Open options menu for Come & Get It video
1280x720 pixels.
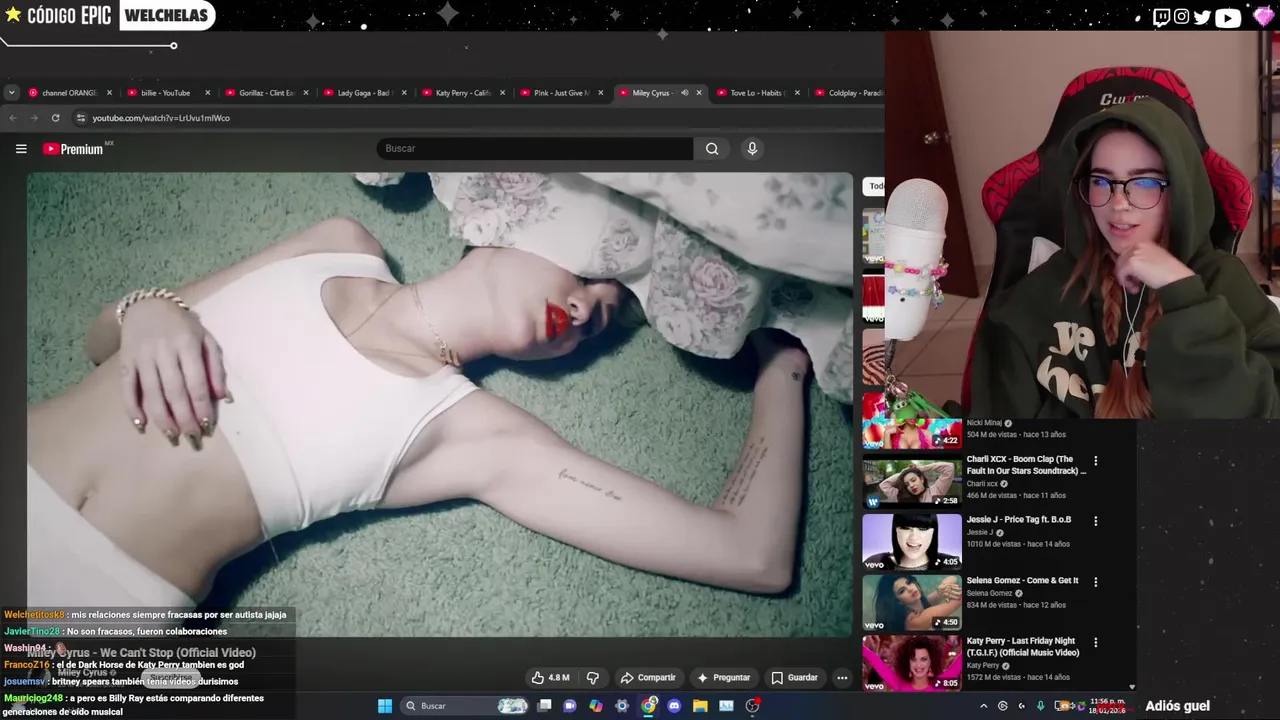[x=1096, y=582]
